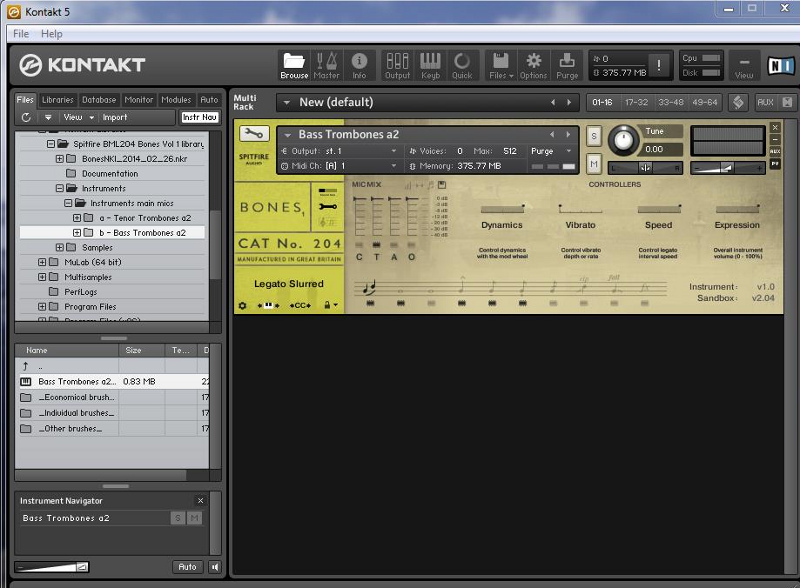Viewport: 800px width, 588px height.
Task: Open instrument edit mode wrench button
Action: (254, 134)
